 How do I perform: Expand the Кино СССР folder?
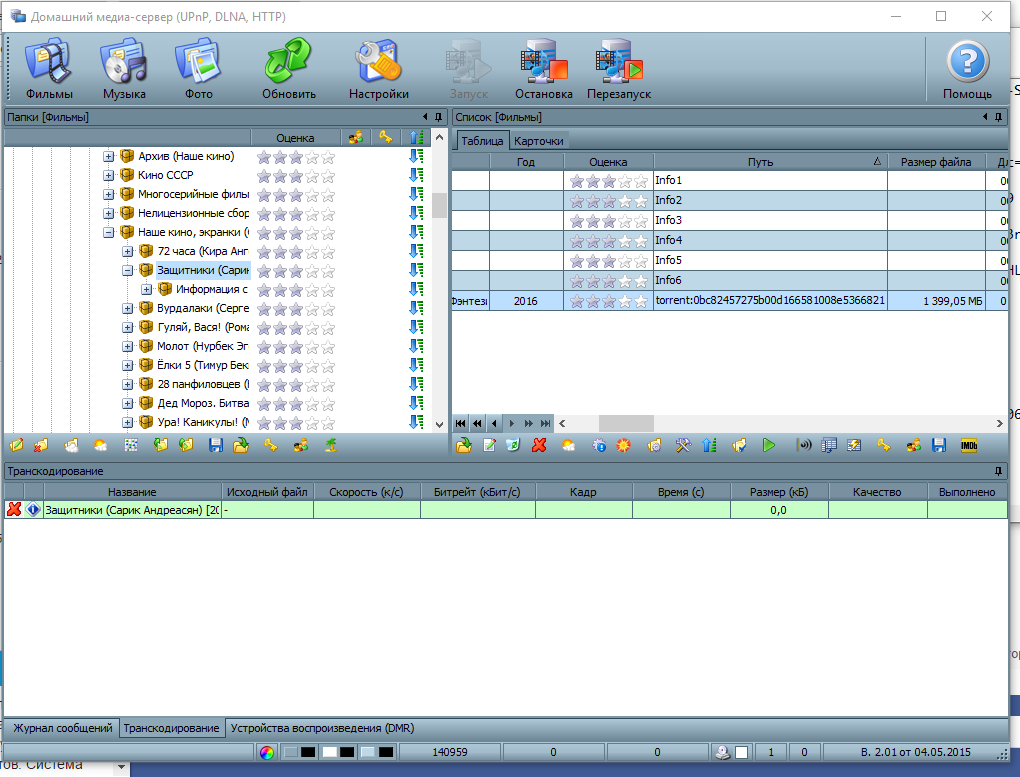[109, 175]
